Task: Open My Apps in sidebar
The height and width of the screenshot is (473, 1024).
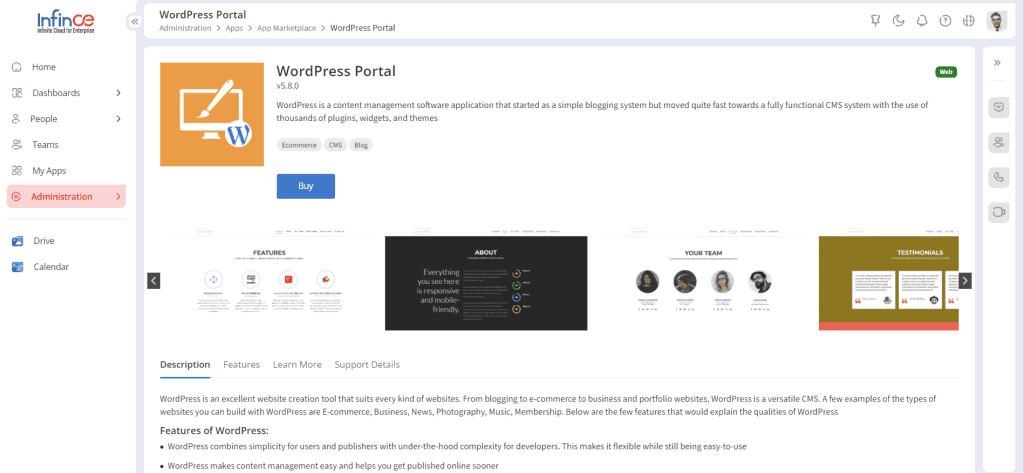Action: click(x=49, y=171)
